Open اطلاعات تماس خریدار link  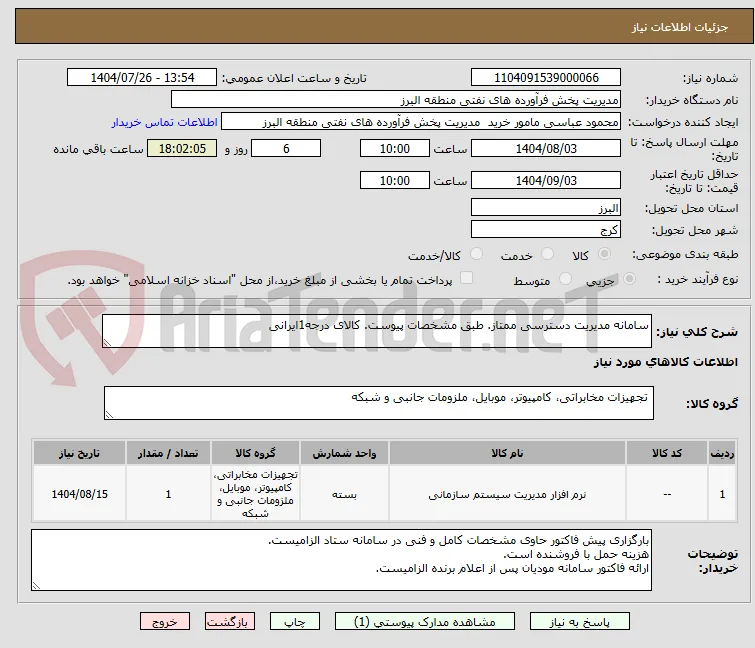(x=165, y=122)
